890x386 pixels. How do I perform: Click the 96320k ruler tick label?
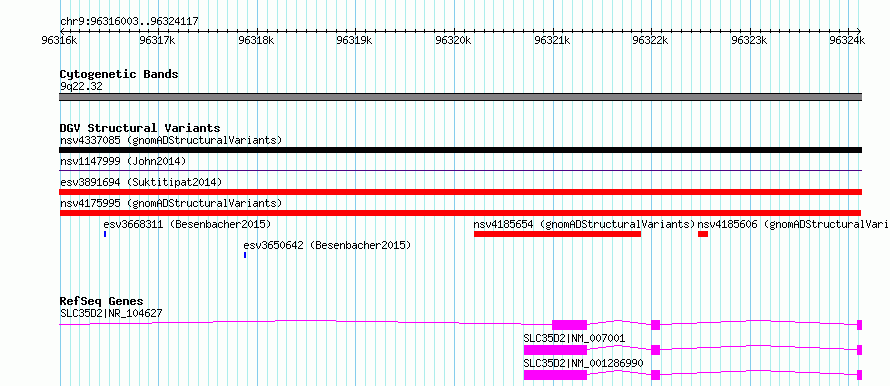453,40
